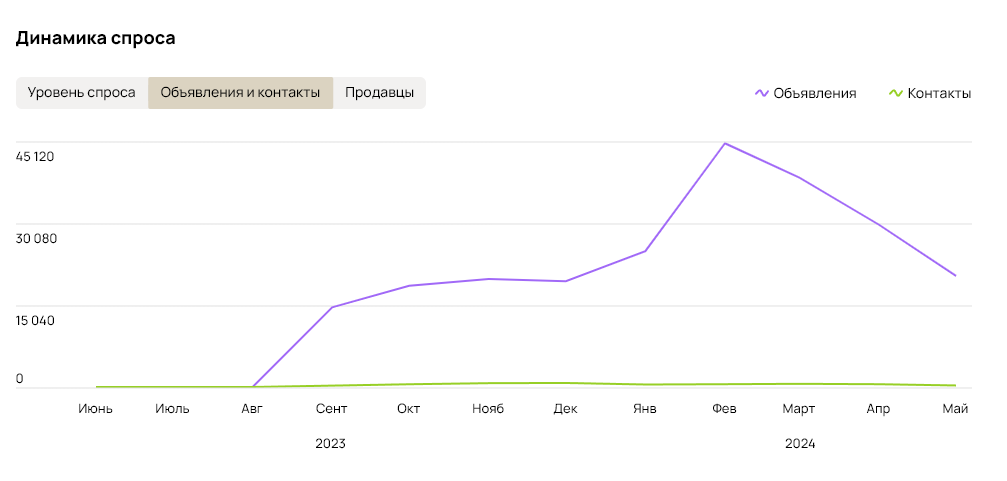The width and height of the screenshot is (1007, 481).
Task: Toggle the Объявления series label
Action: (x=814, y=93)
